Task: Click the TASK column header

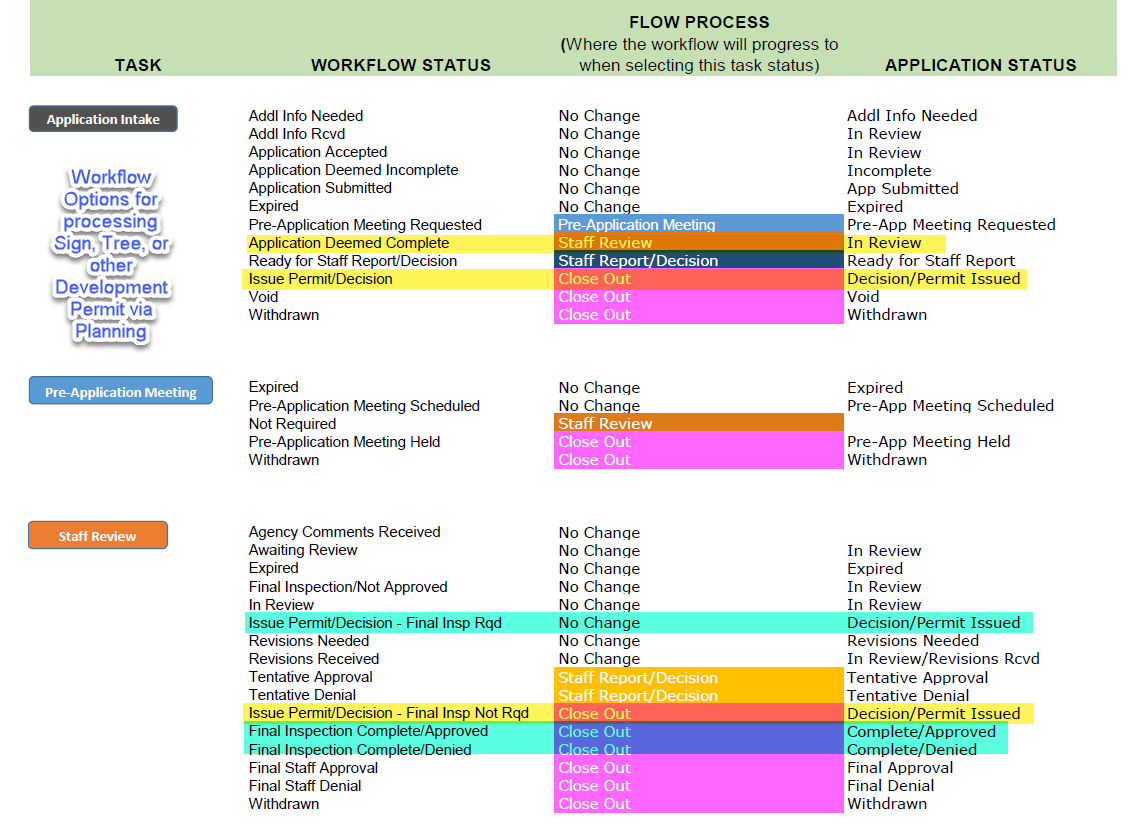Action: tap(138, 65)
